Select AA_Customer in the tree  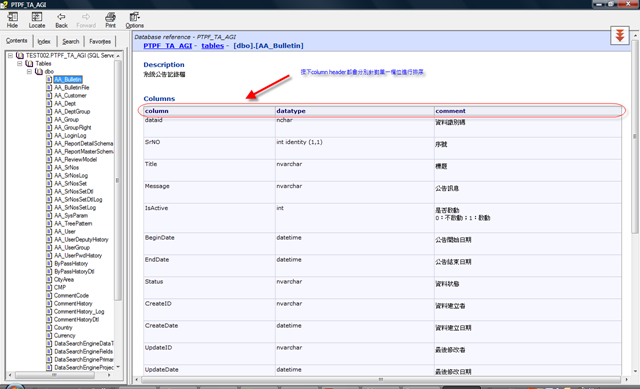point(70,96)
